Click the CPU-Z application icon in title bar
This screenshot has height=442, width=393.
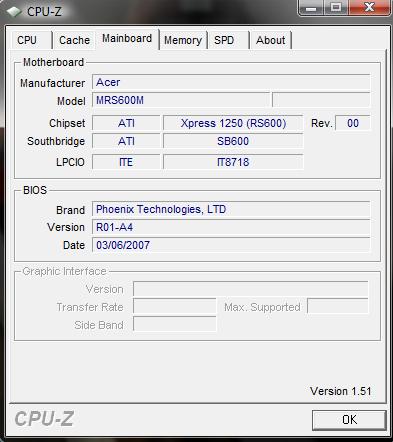point(14,12)
